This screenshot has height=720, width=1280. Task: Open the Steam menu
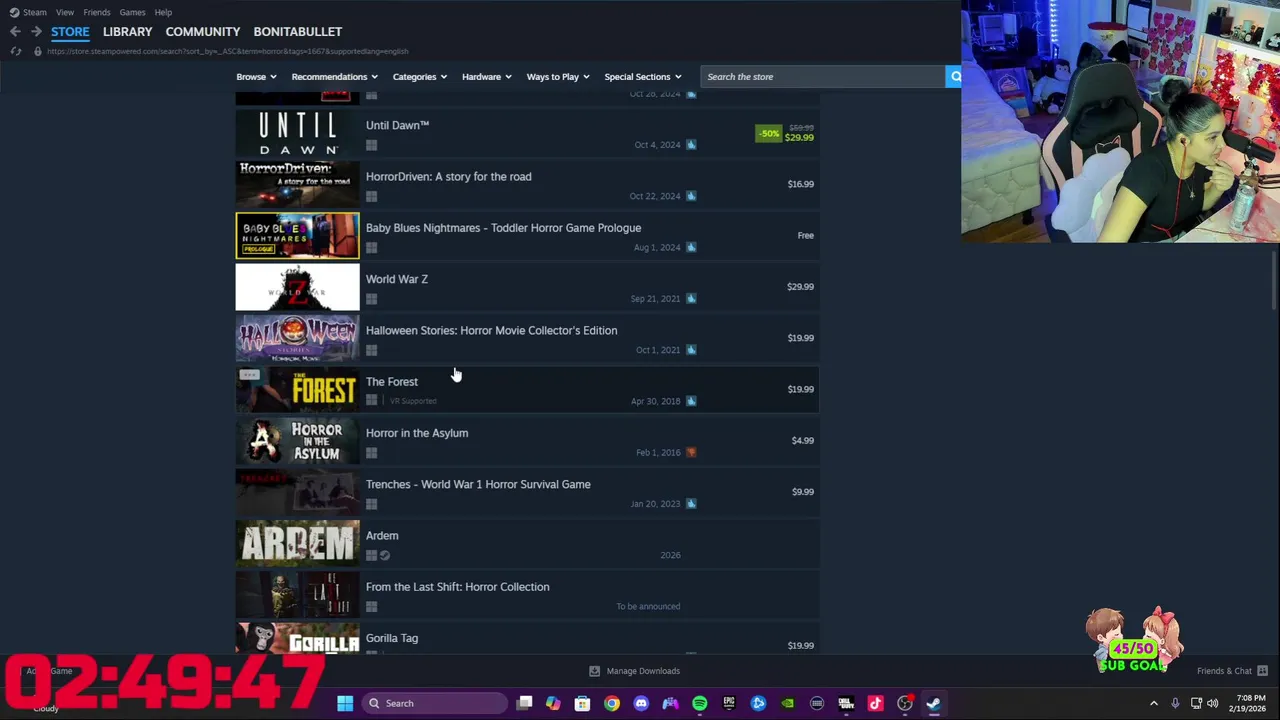[28, 12]
